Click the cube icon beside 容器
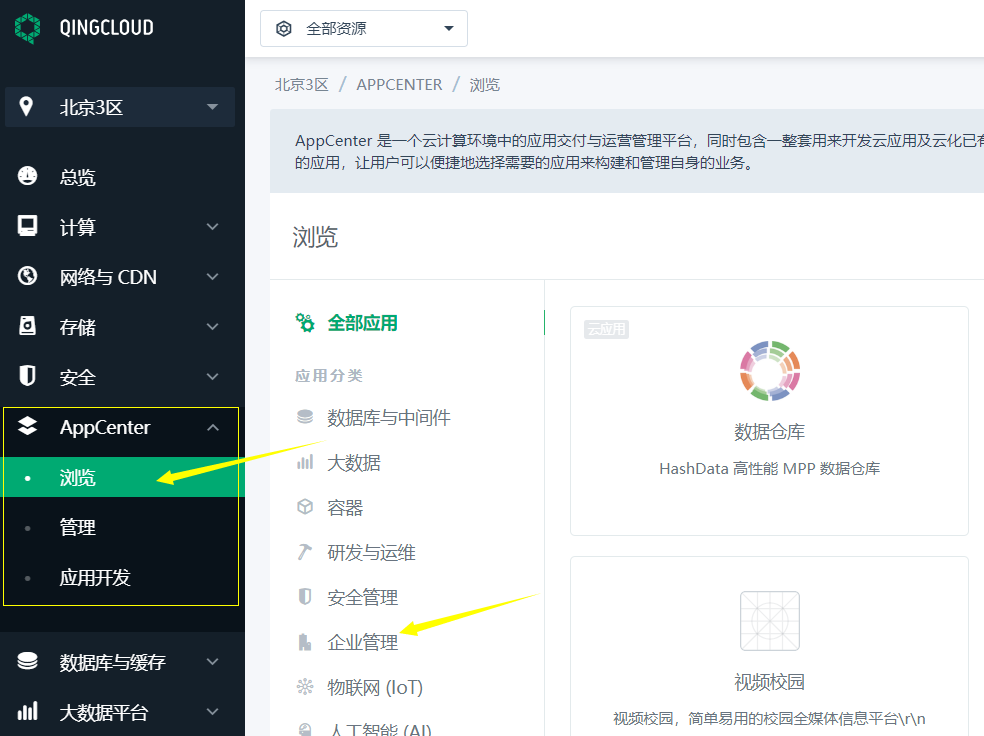 click(305, 506)
